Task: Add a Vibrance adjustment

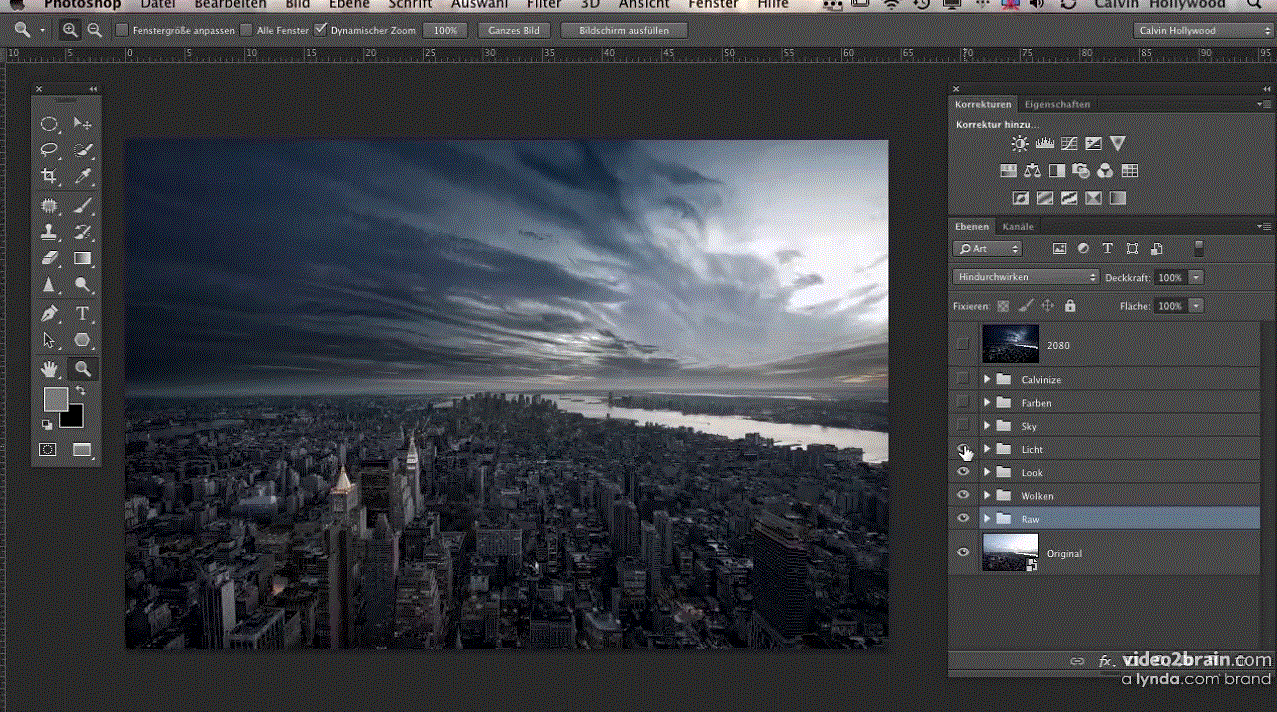Action: click(1118, 144)
